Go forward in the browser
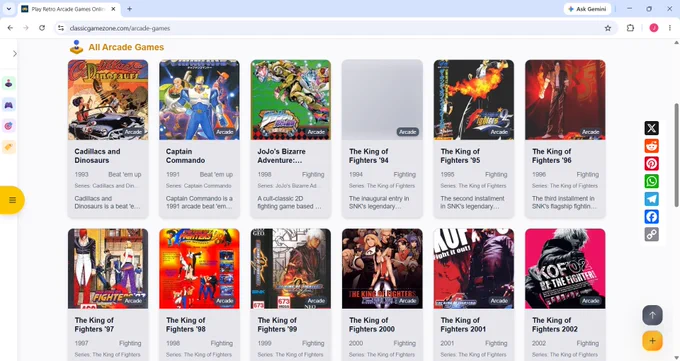Viewport: 680px width, 361px height. (x=26, y=28)
